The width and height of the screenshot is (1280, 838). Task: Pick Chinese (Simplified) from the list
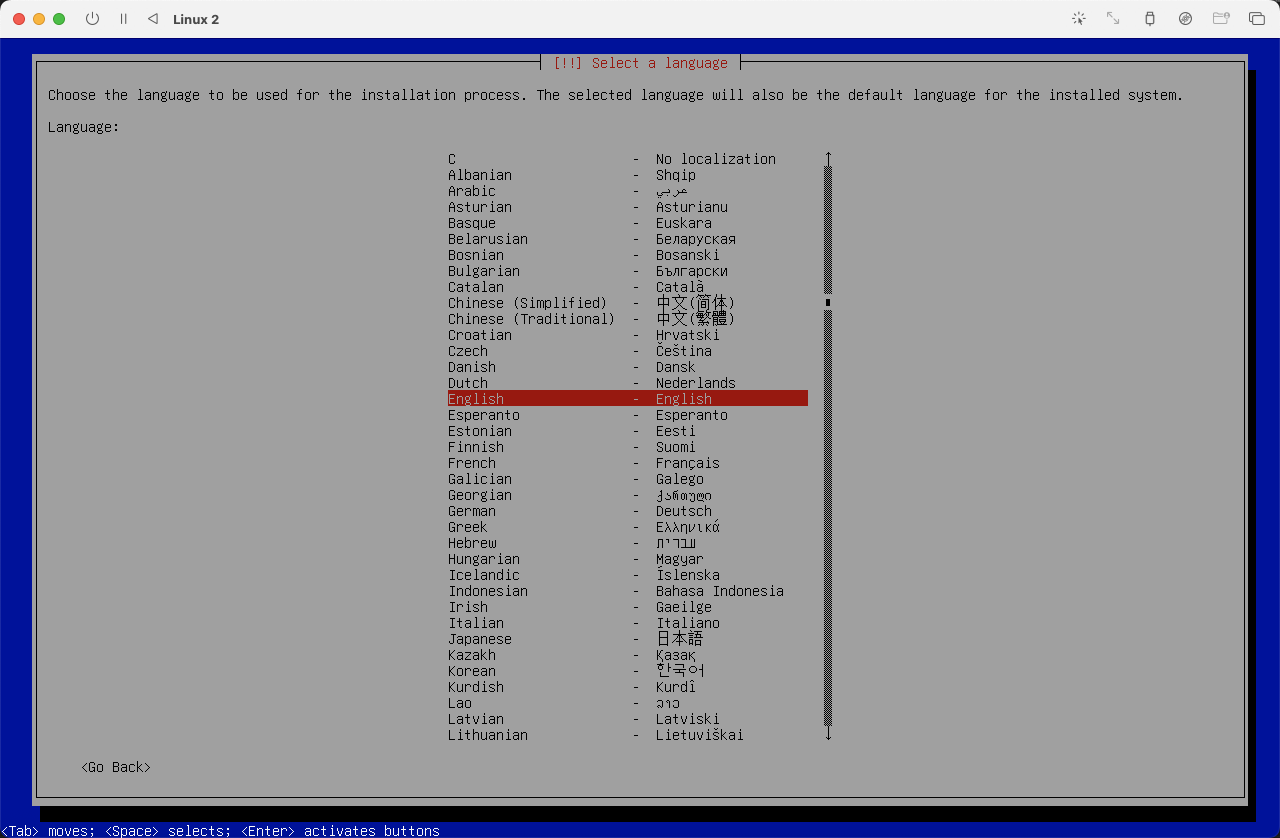[527, 303]
